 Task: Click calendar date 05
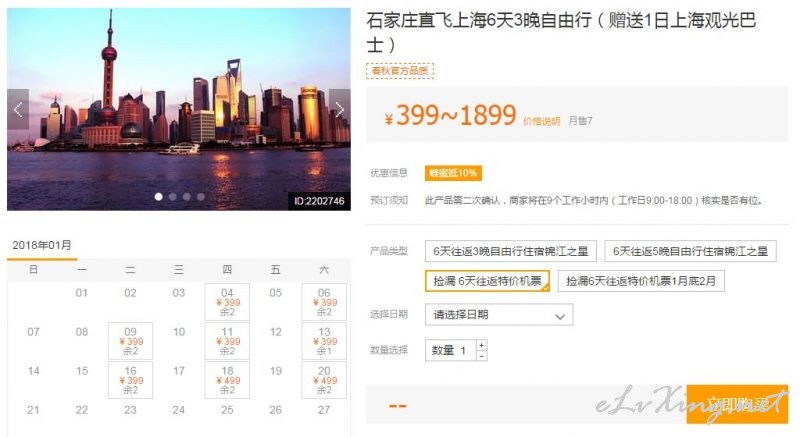click(x=276, y=293)
